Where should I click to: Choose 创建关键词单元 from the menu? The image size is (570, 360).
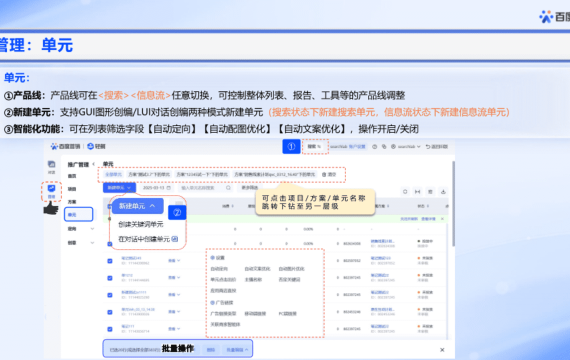141,224
